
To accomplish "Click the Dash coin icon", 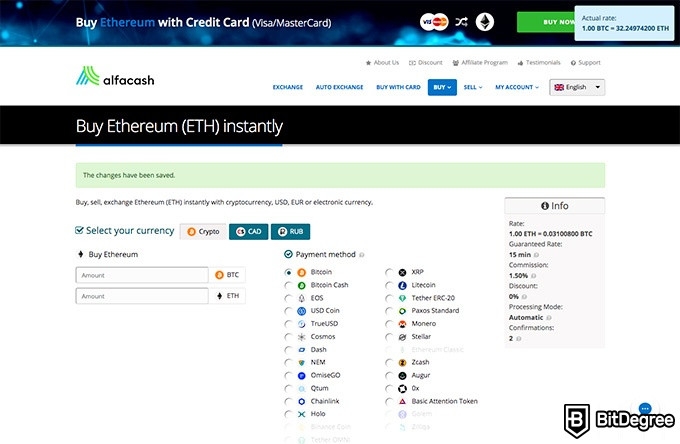I will tap(301, 350).
